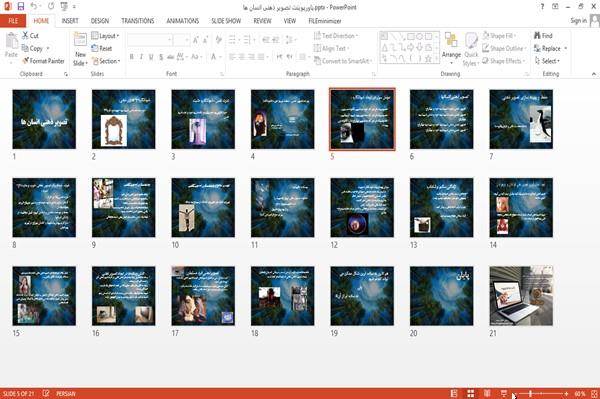Screen dimensions: 600x399
Task: Cut the selected slide
Action: coord(30,36)
